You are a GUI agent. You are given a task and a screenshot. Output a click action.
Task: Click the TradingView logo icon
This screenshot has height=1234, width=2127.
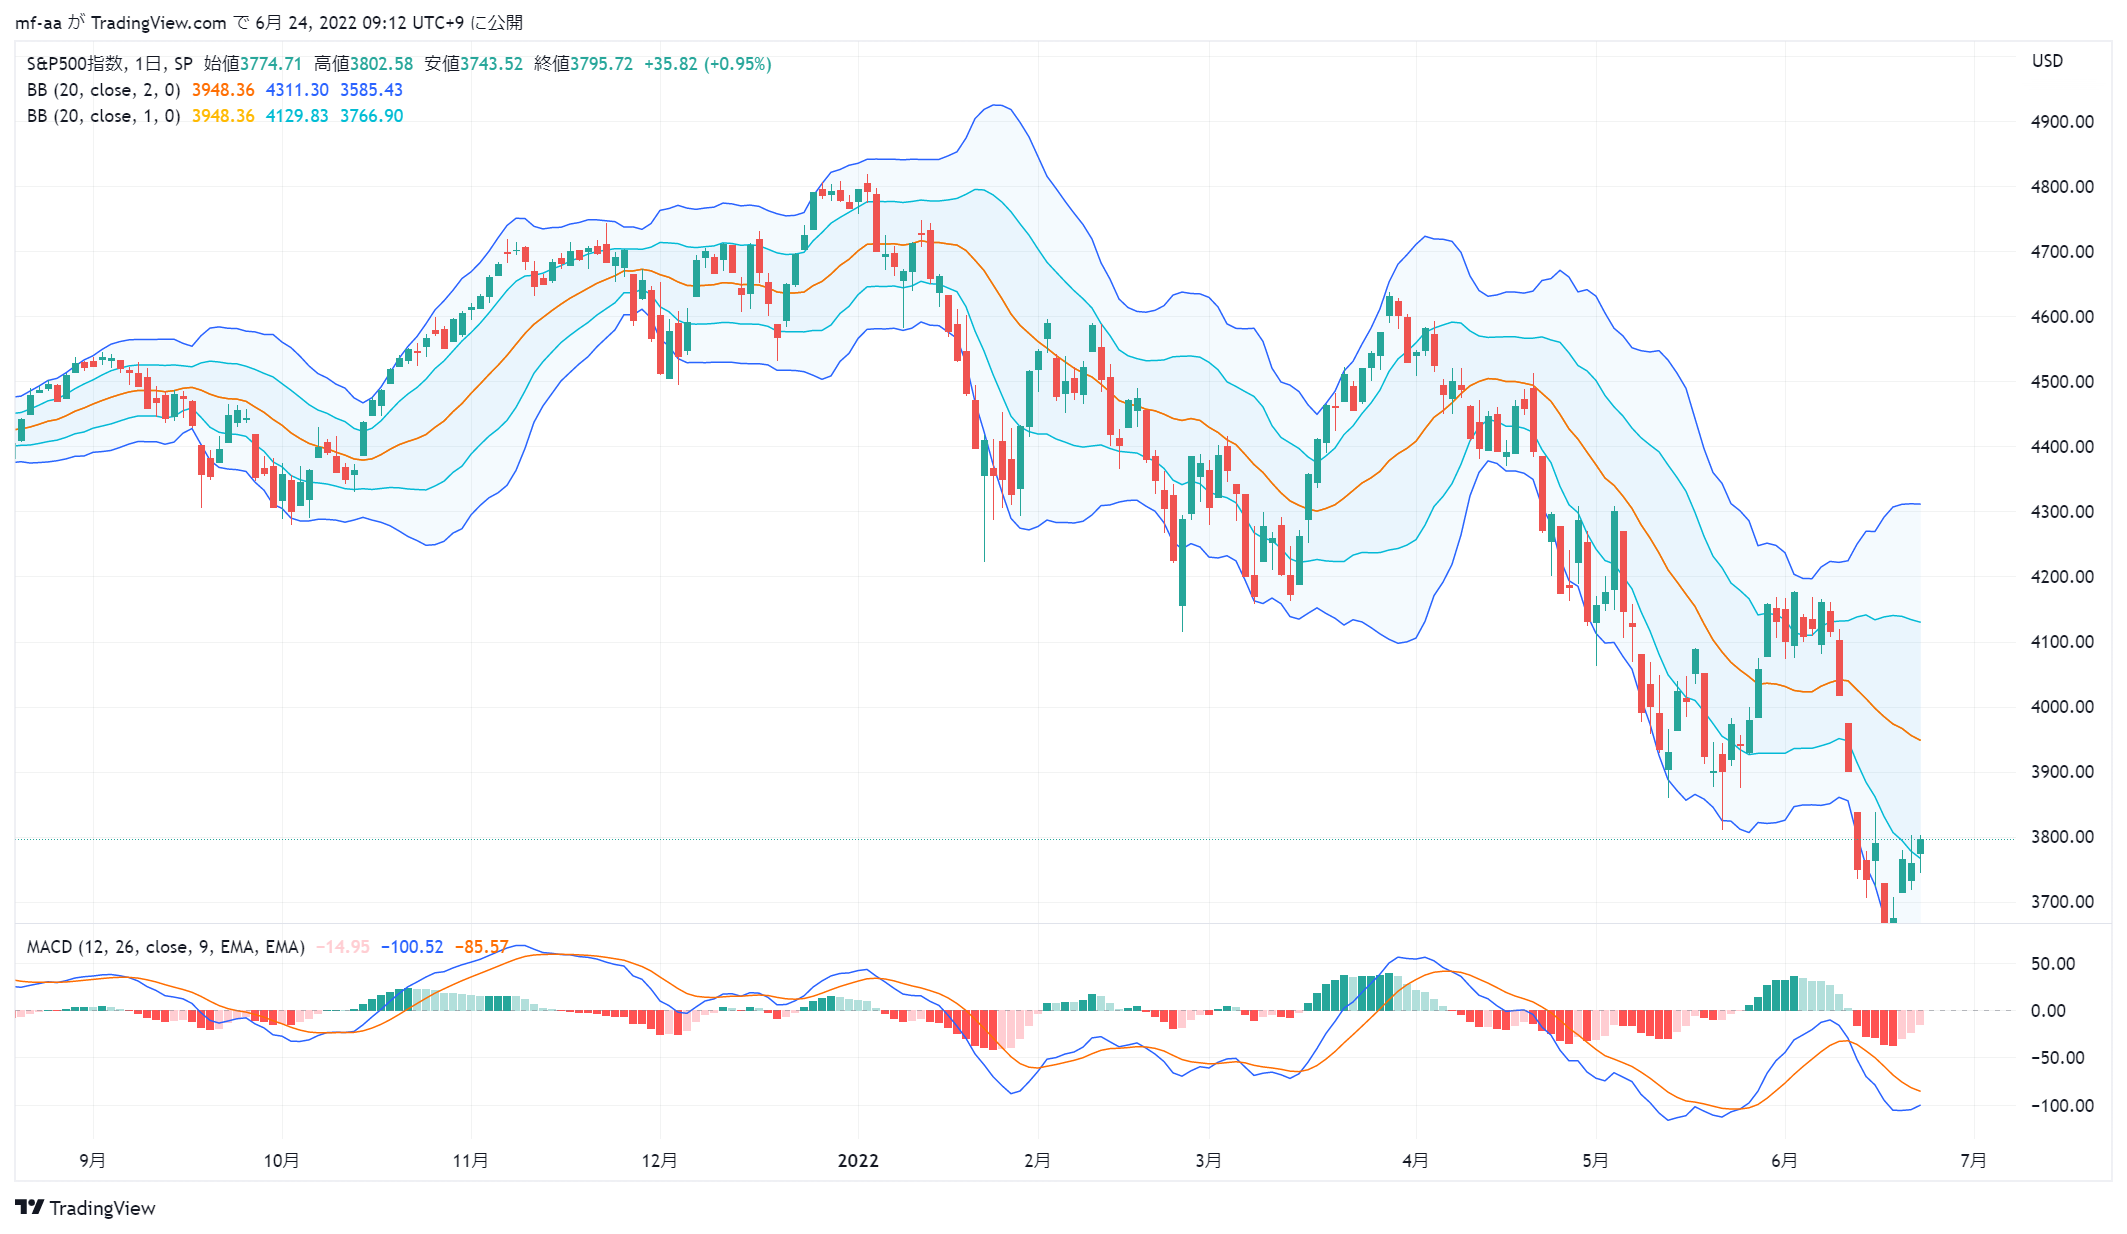pyautogui.click(x=30, y=1207)
